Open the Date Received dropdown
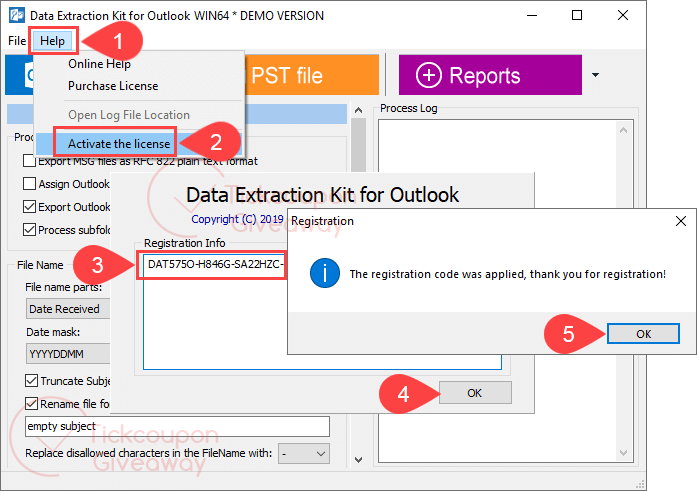This screenshot has width=697, height=491. point(68,309)
